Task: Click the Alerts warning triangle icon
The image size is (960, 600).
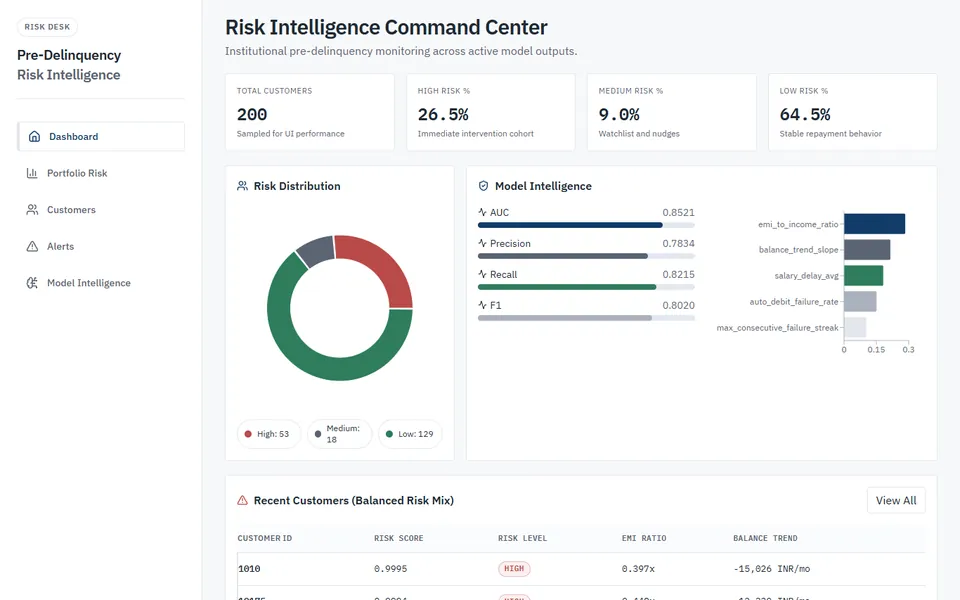Action: [32, 247]
